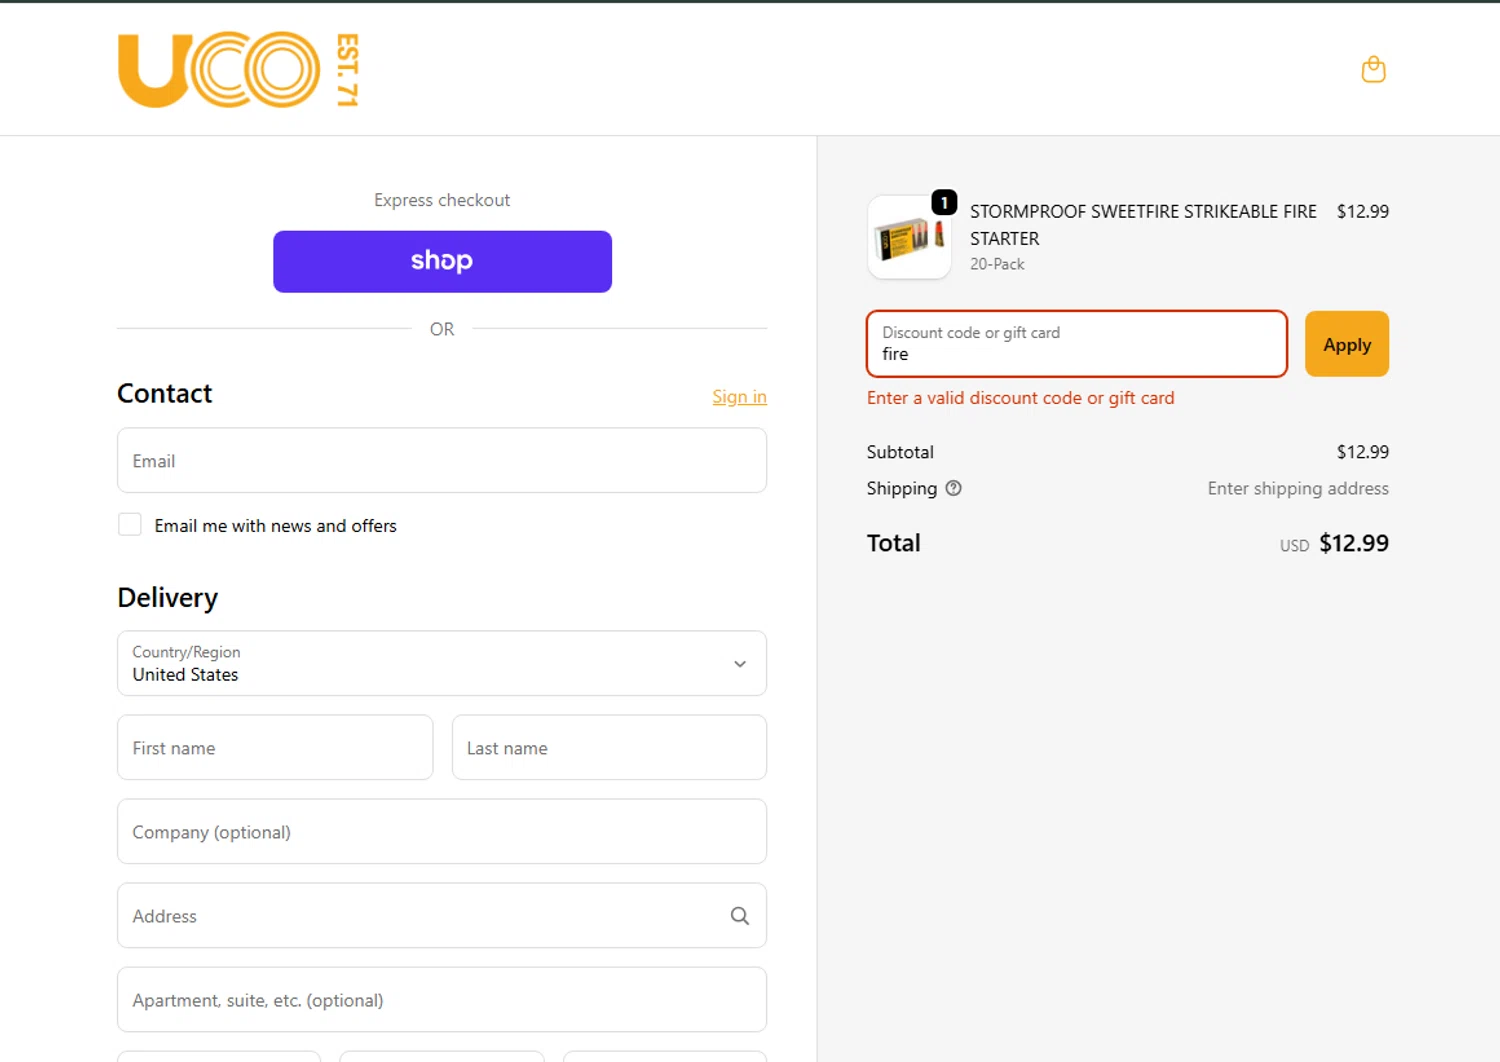Image resolution: width=1500 pixels, height=1062 pixels.
Task: Follow the Sign in link
Action: pos(739,397)
